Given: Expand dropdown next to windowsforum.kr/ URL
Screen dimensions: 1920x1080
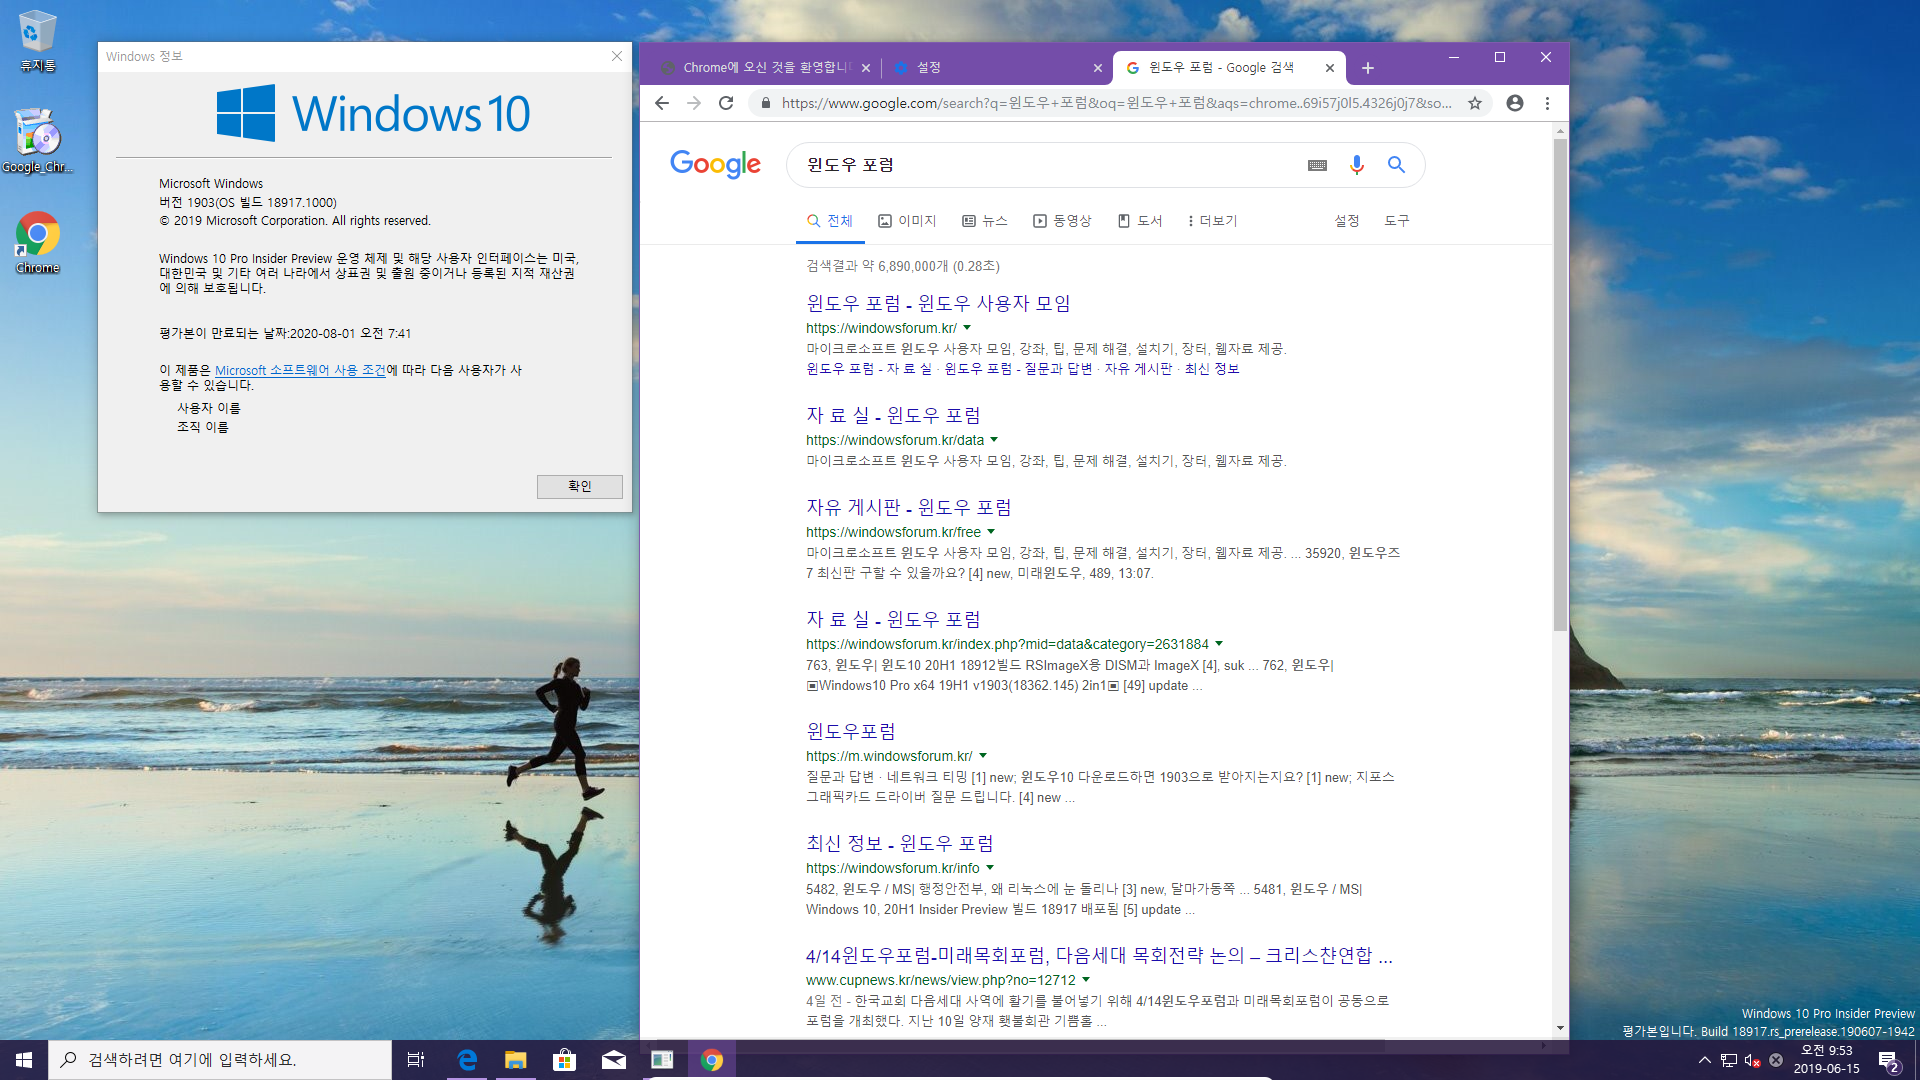Looking at the screenshot, I should [x=967, y=328].
